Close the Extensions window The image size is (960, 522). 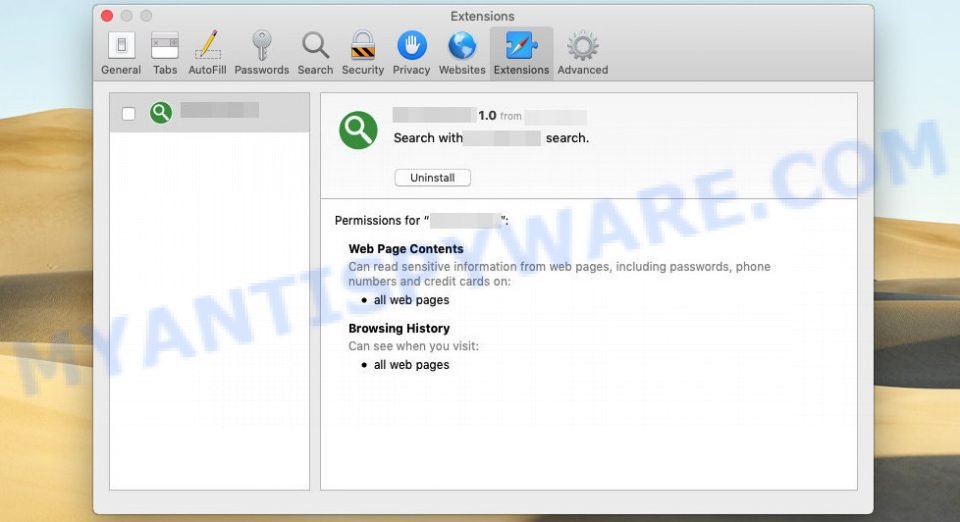pyautogui.click(x=107, y=16)
